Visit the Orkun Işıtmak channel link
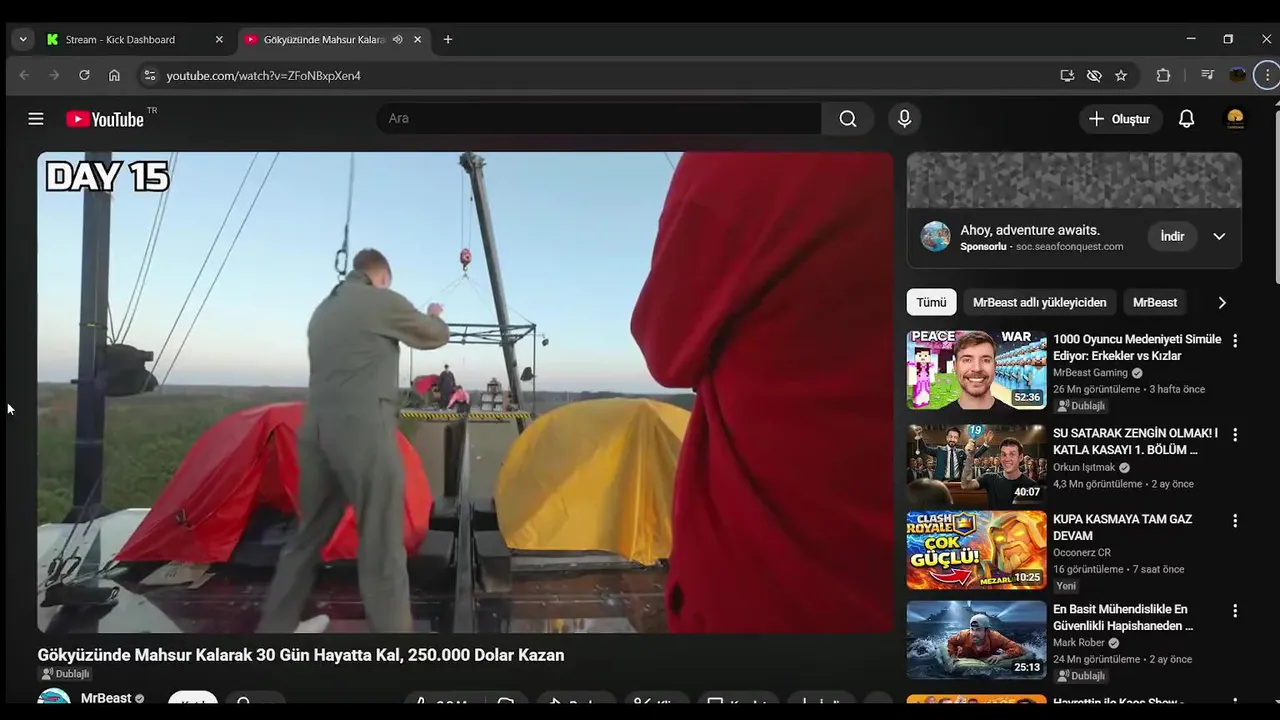1280x720 pixels. (x=1084, y=467)
